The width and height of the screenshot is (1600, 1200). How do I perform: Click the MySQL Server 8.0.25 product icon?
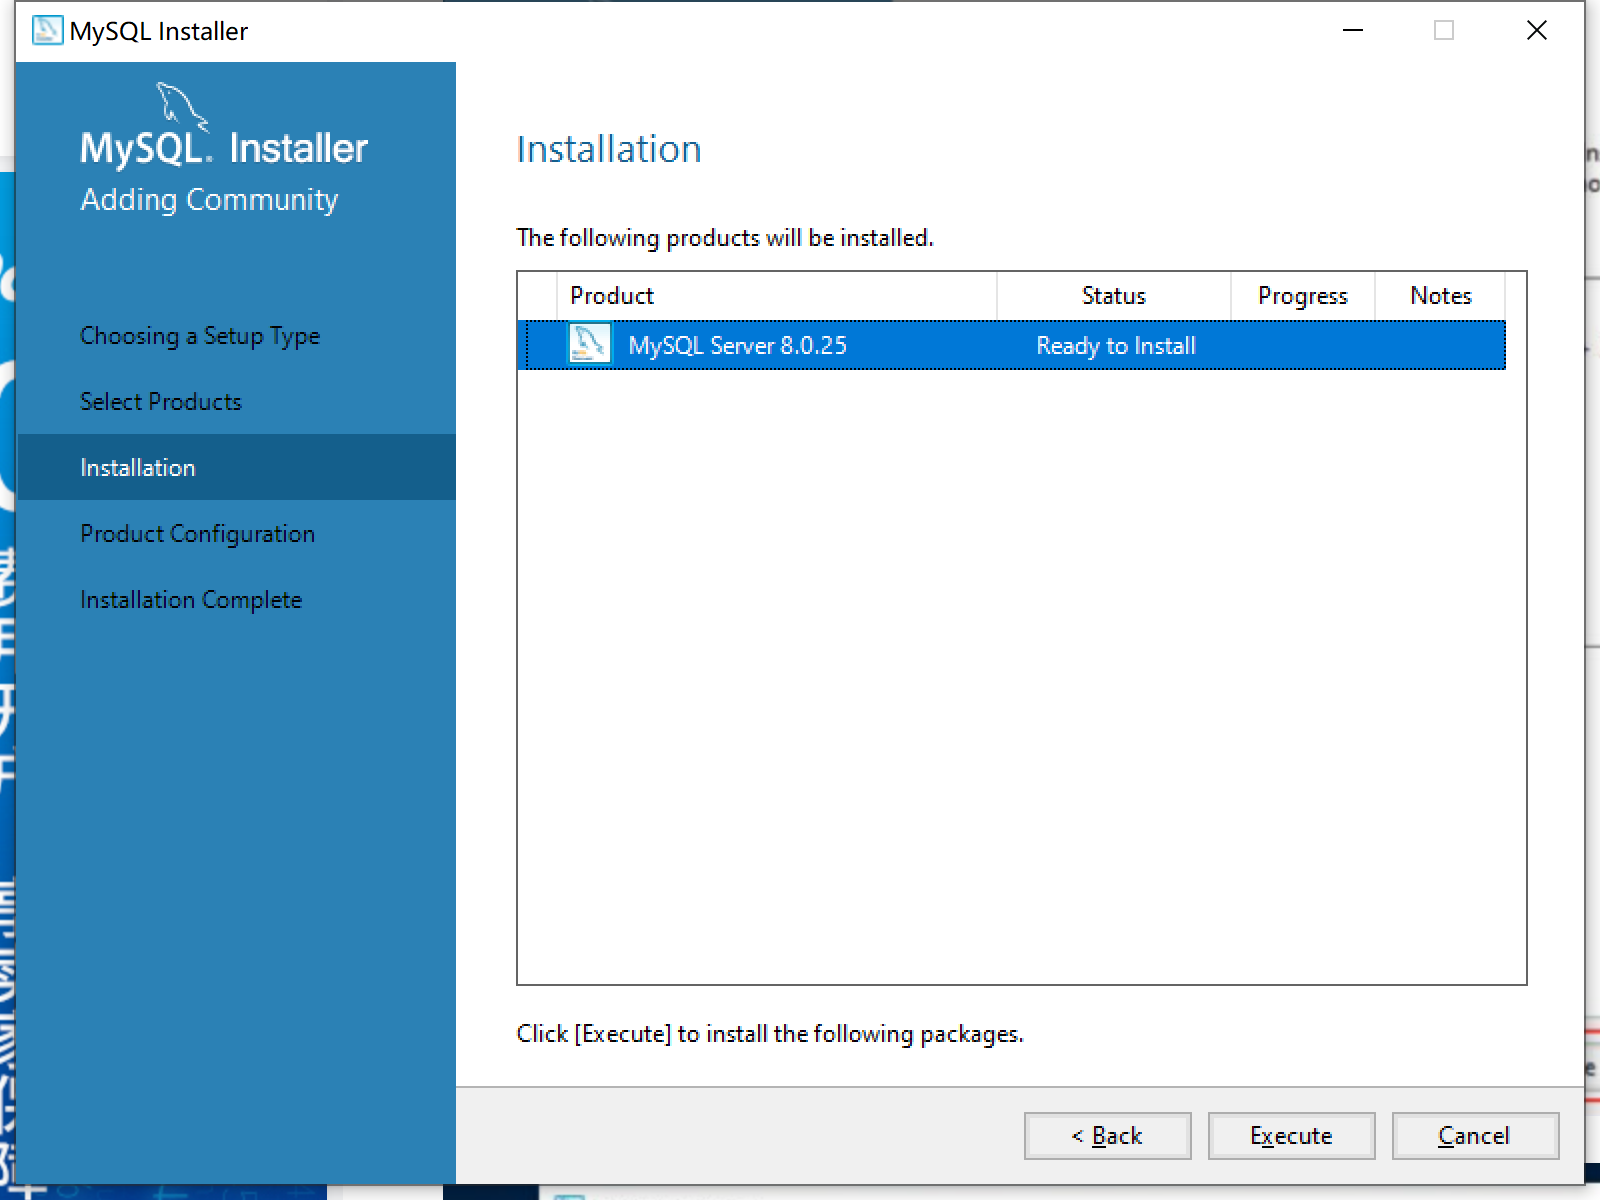click(589, 345)
